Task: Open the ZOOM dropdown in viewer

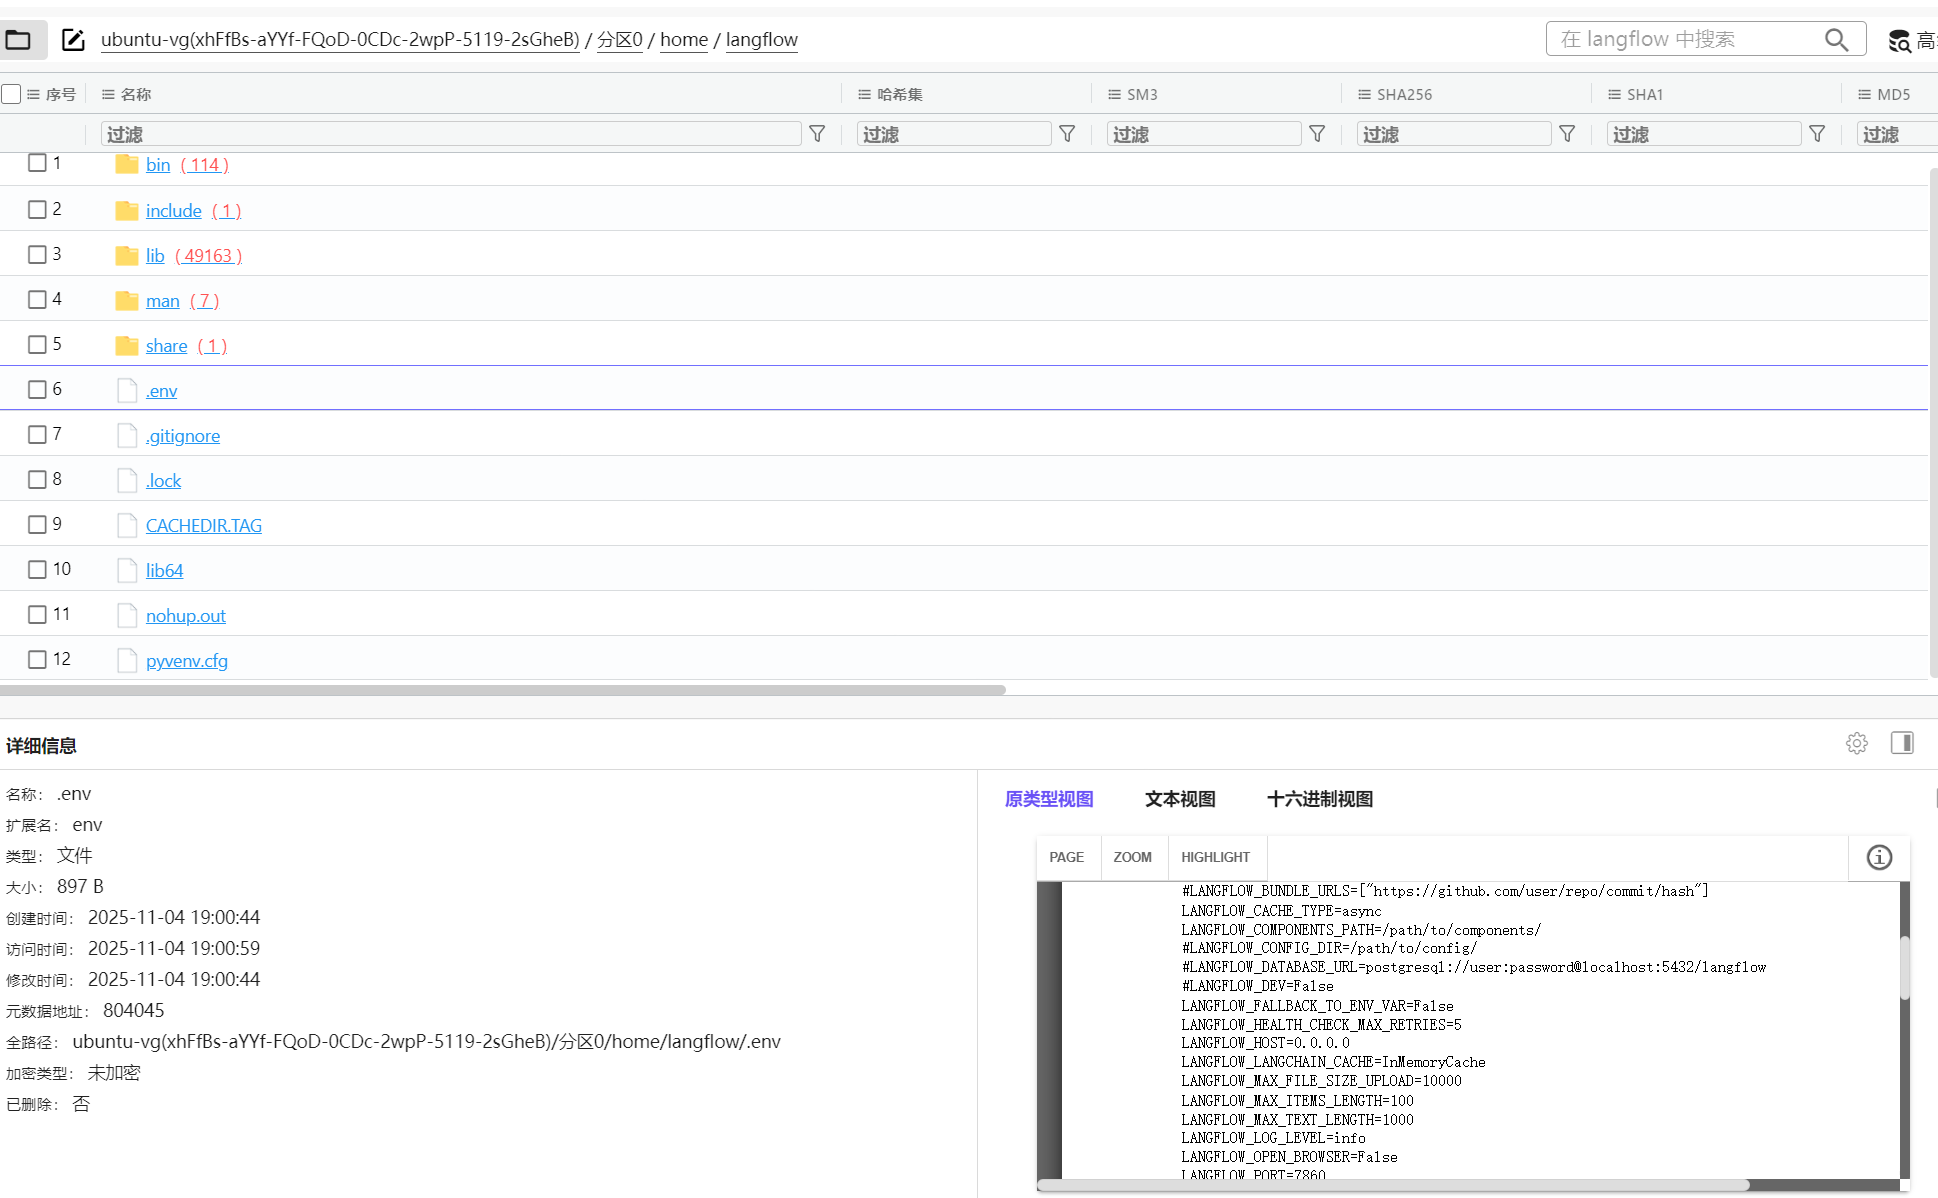Action: (x=1132, y=857)
